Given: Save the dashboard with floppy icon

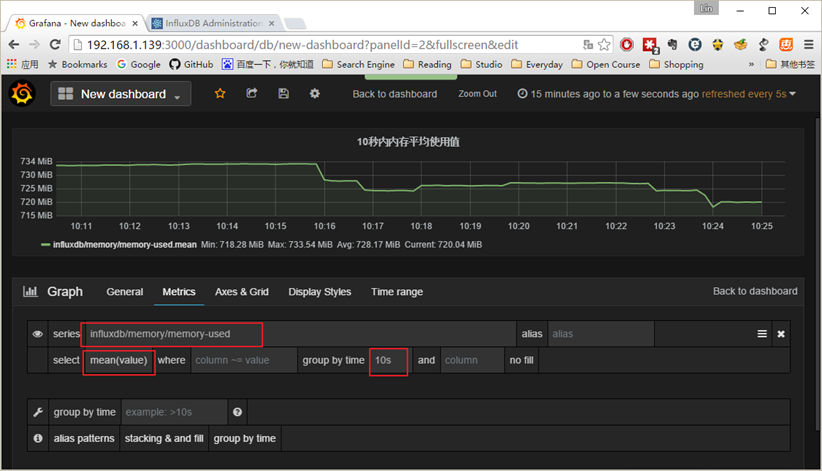Looking at the screenshot, I should 283,93.
